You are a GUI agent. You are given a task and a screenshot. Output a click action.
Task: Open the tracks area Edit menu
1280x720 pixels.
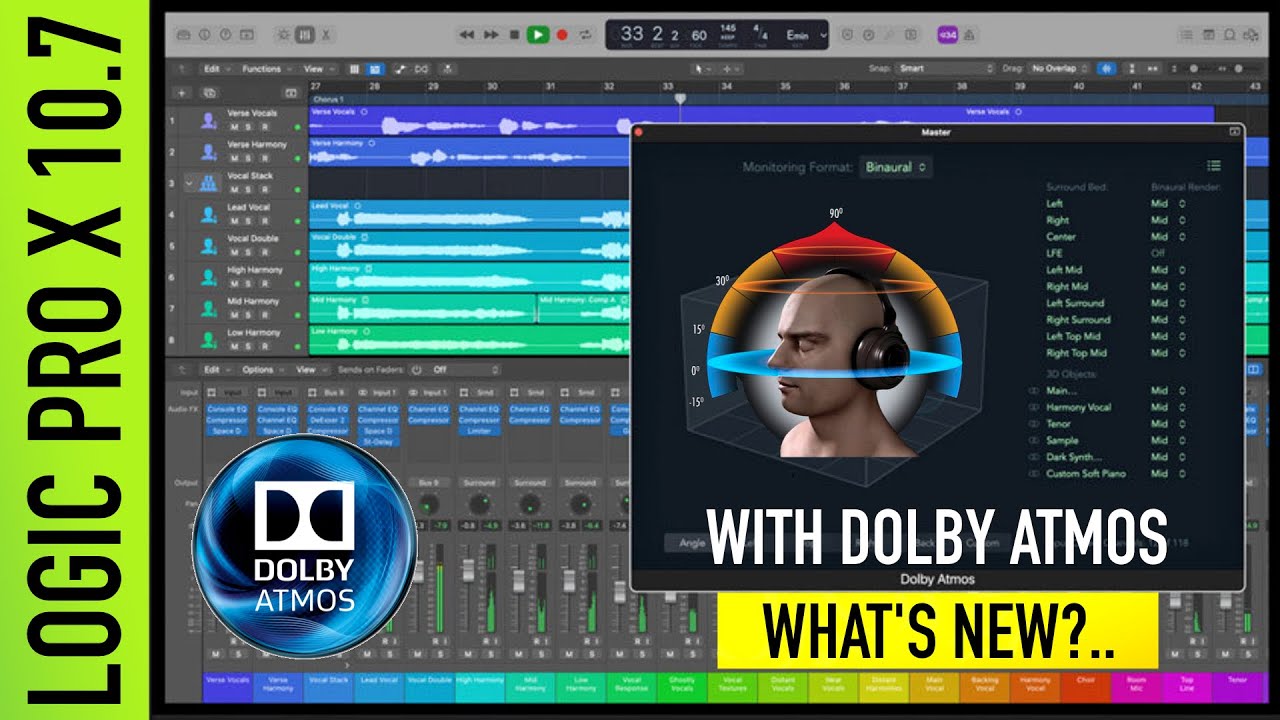(x=215, y=69)
